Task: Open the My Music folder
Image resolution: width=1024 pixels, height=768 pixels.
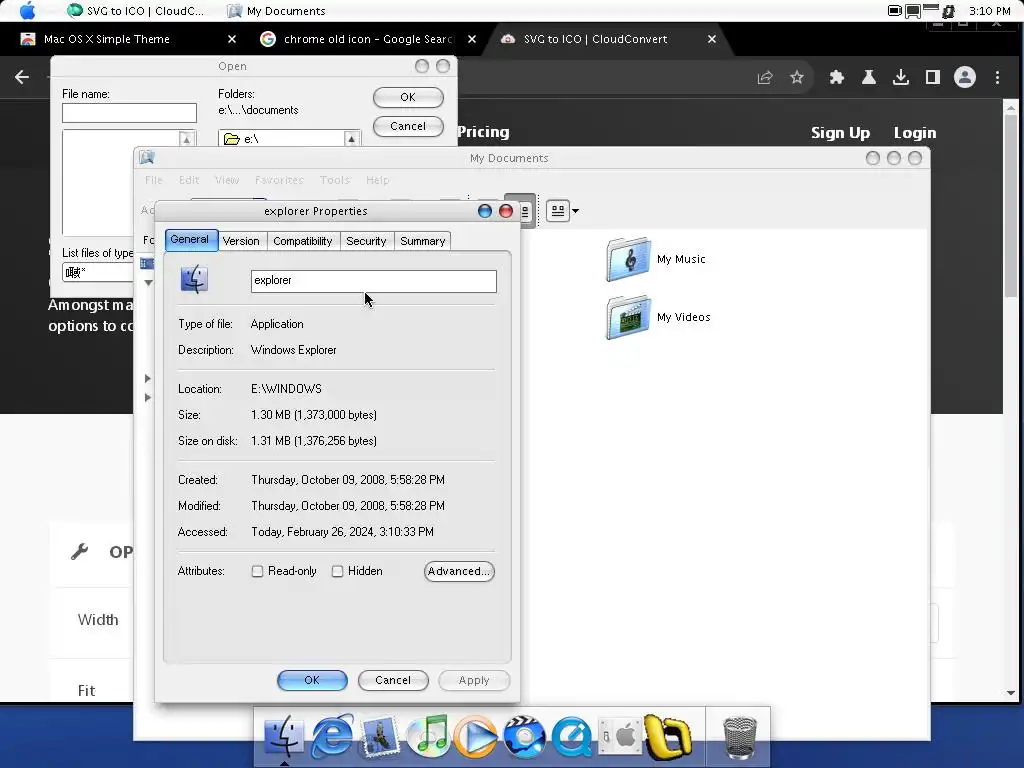Action: 656,259
